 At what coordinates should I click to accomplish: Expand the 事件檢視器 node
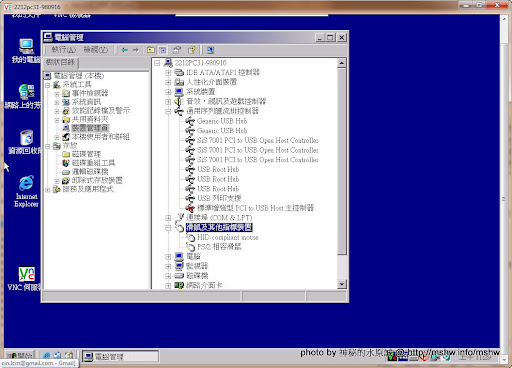pos(57,94)
